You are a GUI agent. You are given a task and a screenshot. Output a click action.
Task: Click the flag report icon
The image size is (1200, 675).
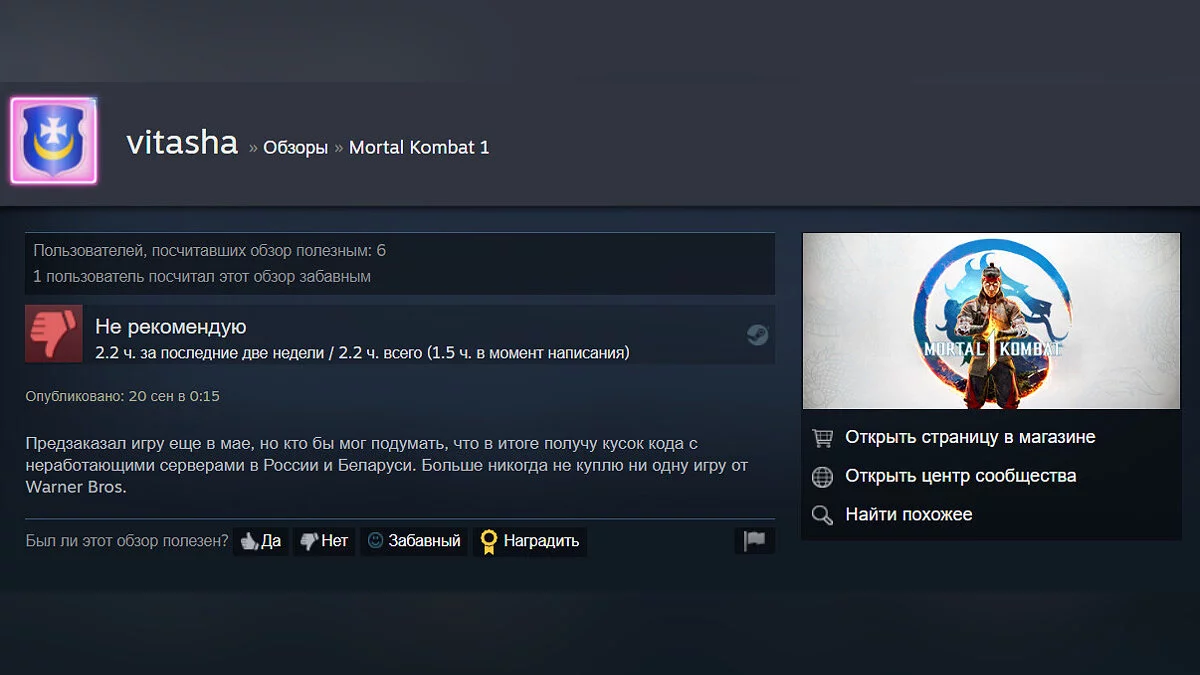754,541
